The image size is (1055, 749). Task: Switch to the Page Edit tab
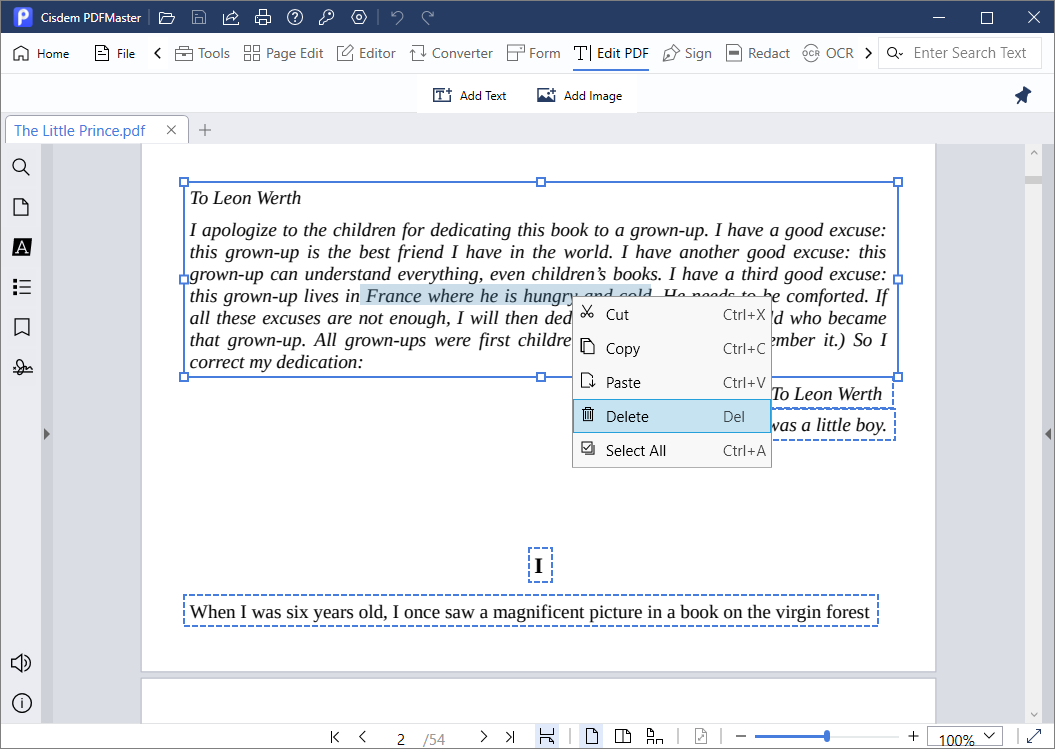pyautogui.click(x=283, y=53)
